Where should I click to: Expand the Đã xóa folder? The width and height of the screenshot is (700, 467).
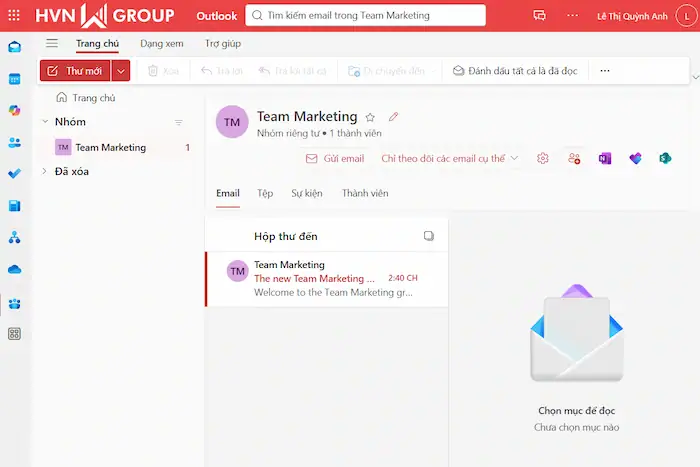click(44, 172)
